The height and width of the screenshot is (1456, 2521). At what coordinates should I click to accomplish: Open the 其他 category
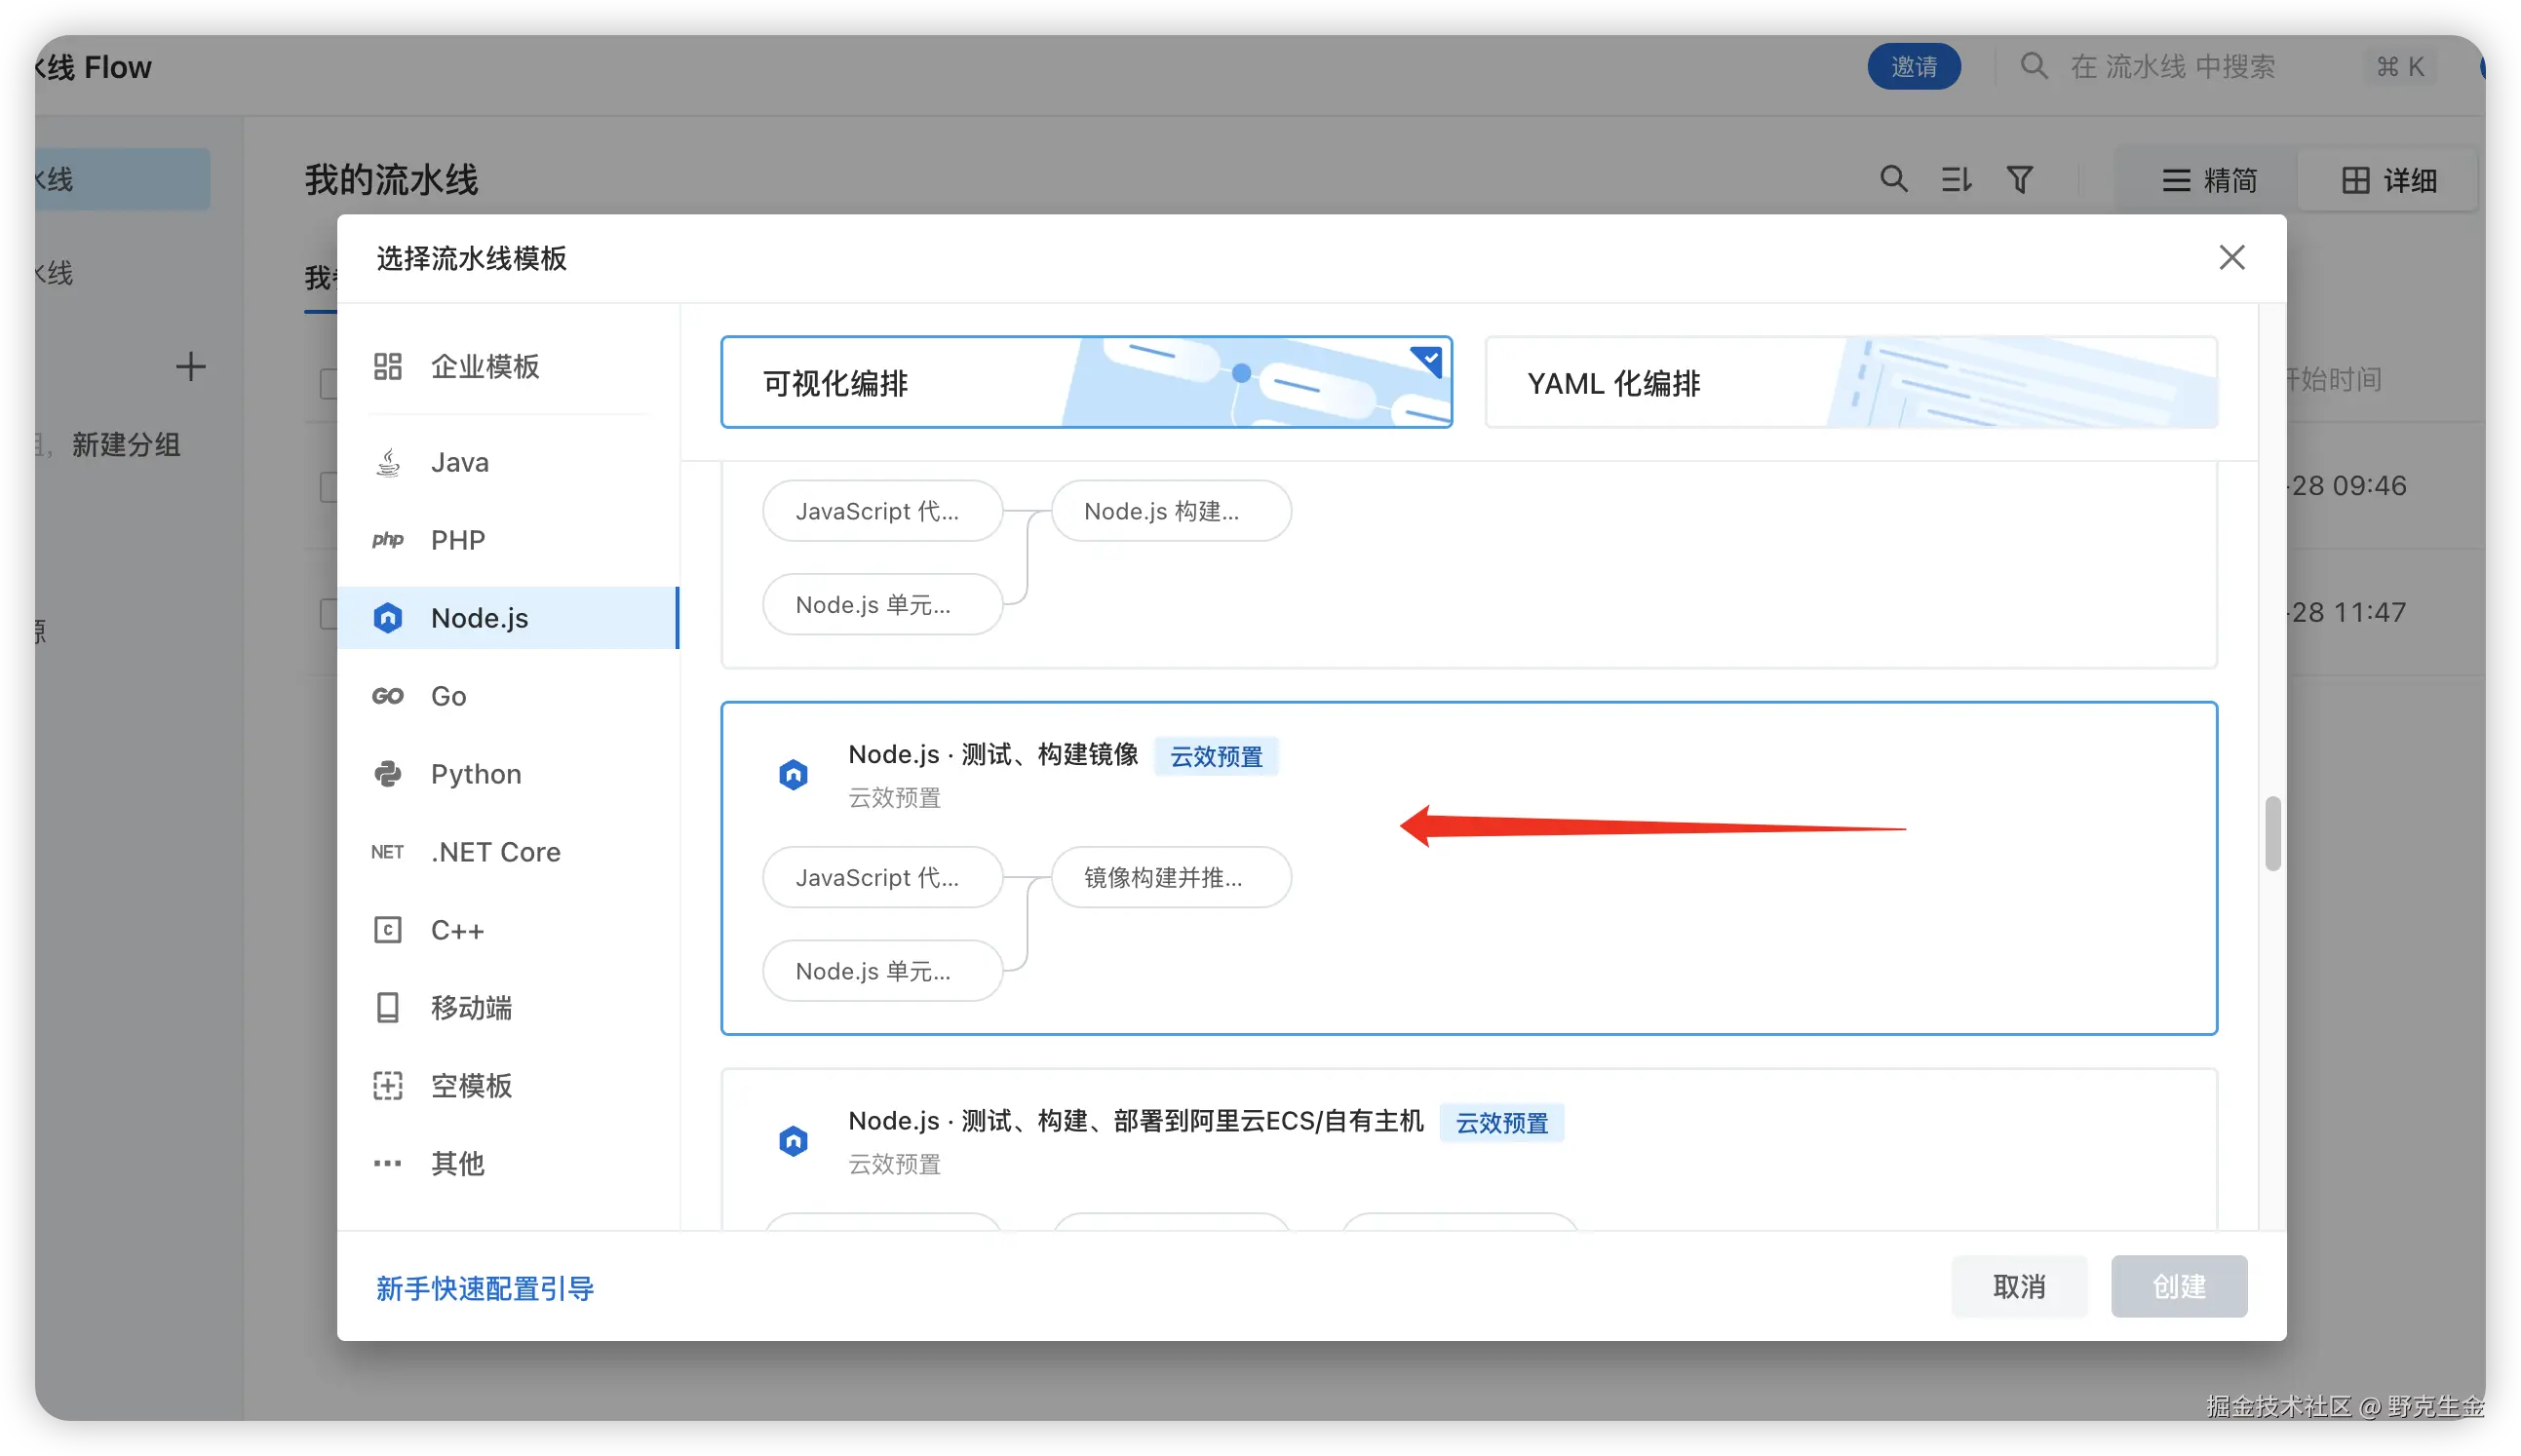457,1164
